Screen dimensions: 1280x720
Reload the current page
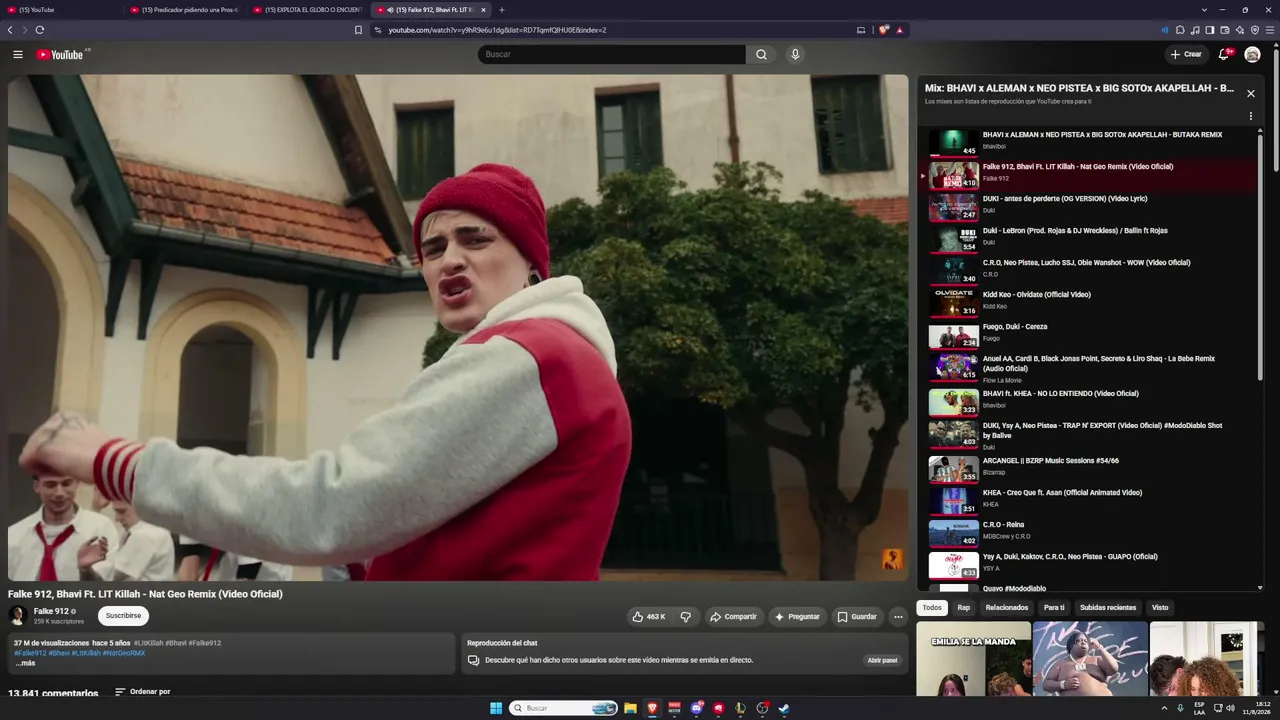pyautogui.click(x=40, y=30)
